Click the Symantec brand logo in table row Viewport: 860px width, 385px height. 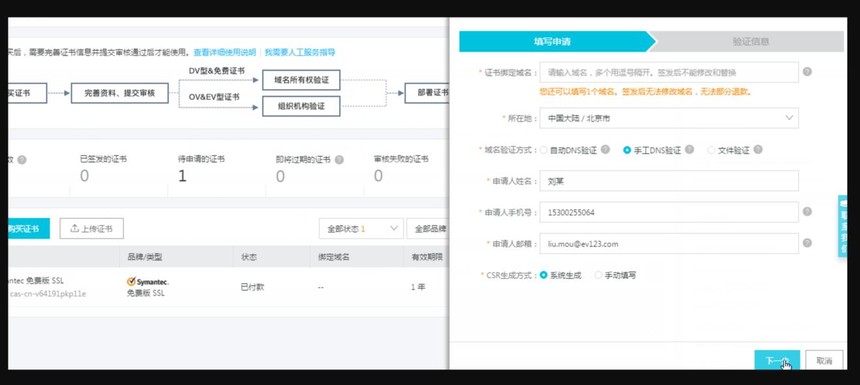point(148,281)
